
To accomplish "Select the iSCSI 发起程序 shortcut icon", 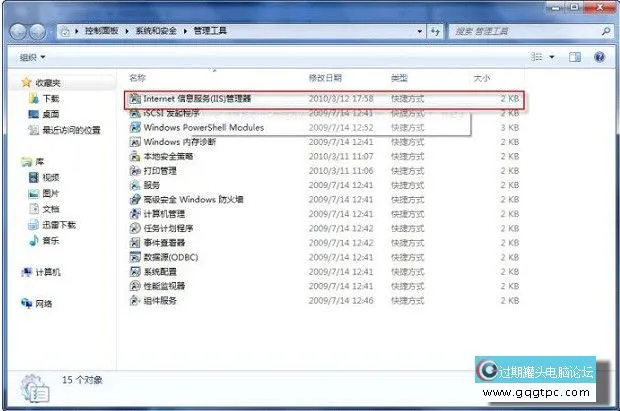I will pos(135,113).
